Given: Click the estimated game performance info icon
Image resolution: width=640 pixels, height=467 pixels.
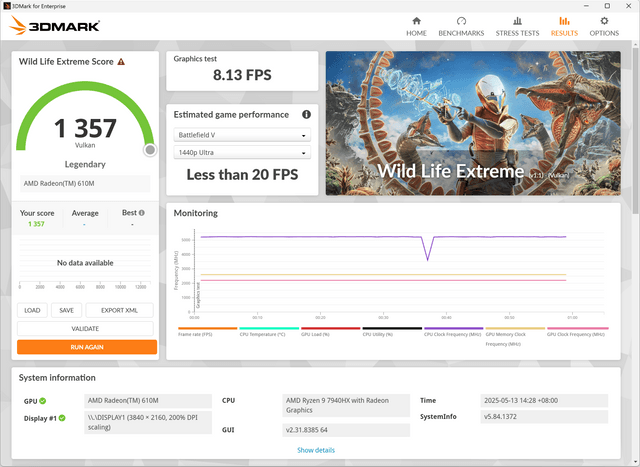Looking at the screenshot, I should (x=306, y=115).
